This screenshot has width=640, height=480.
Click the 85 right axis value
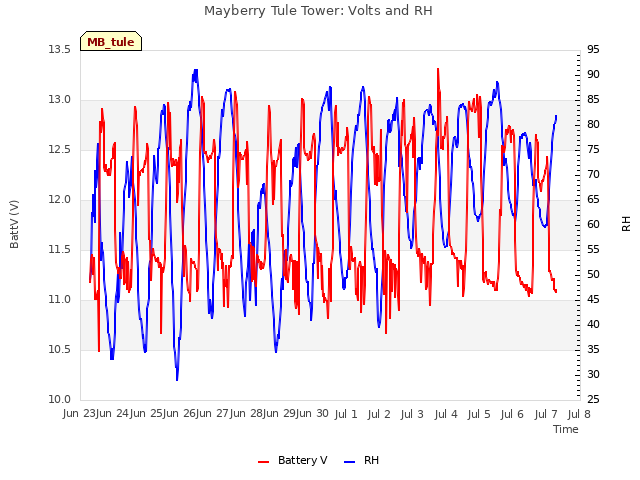pos(593,100)
